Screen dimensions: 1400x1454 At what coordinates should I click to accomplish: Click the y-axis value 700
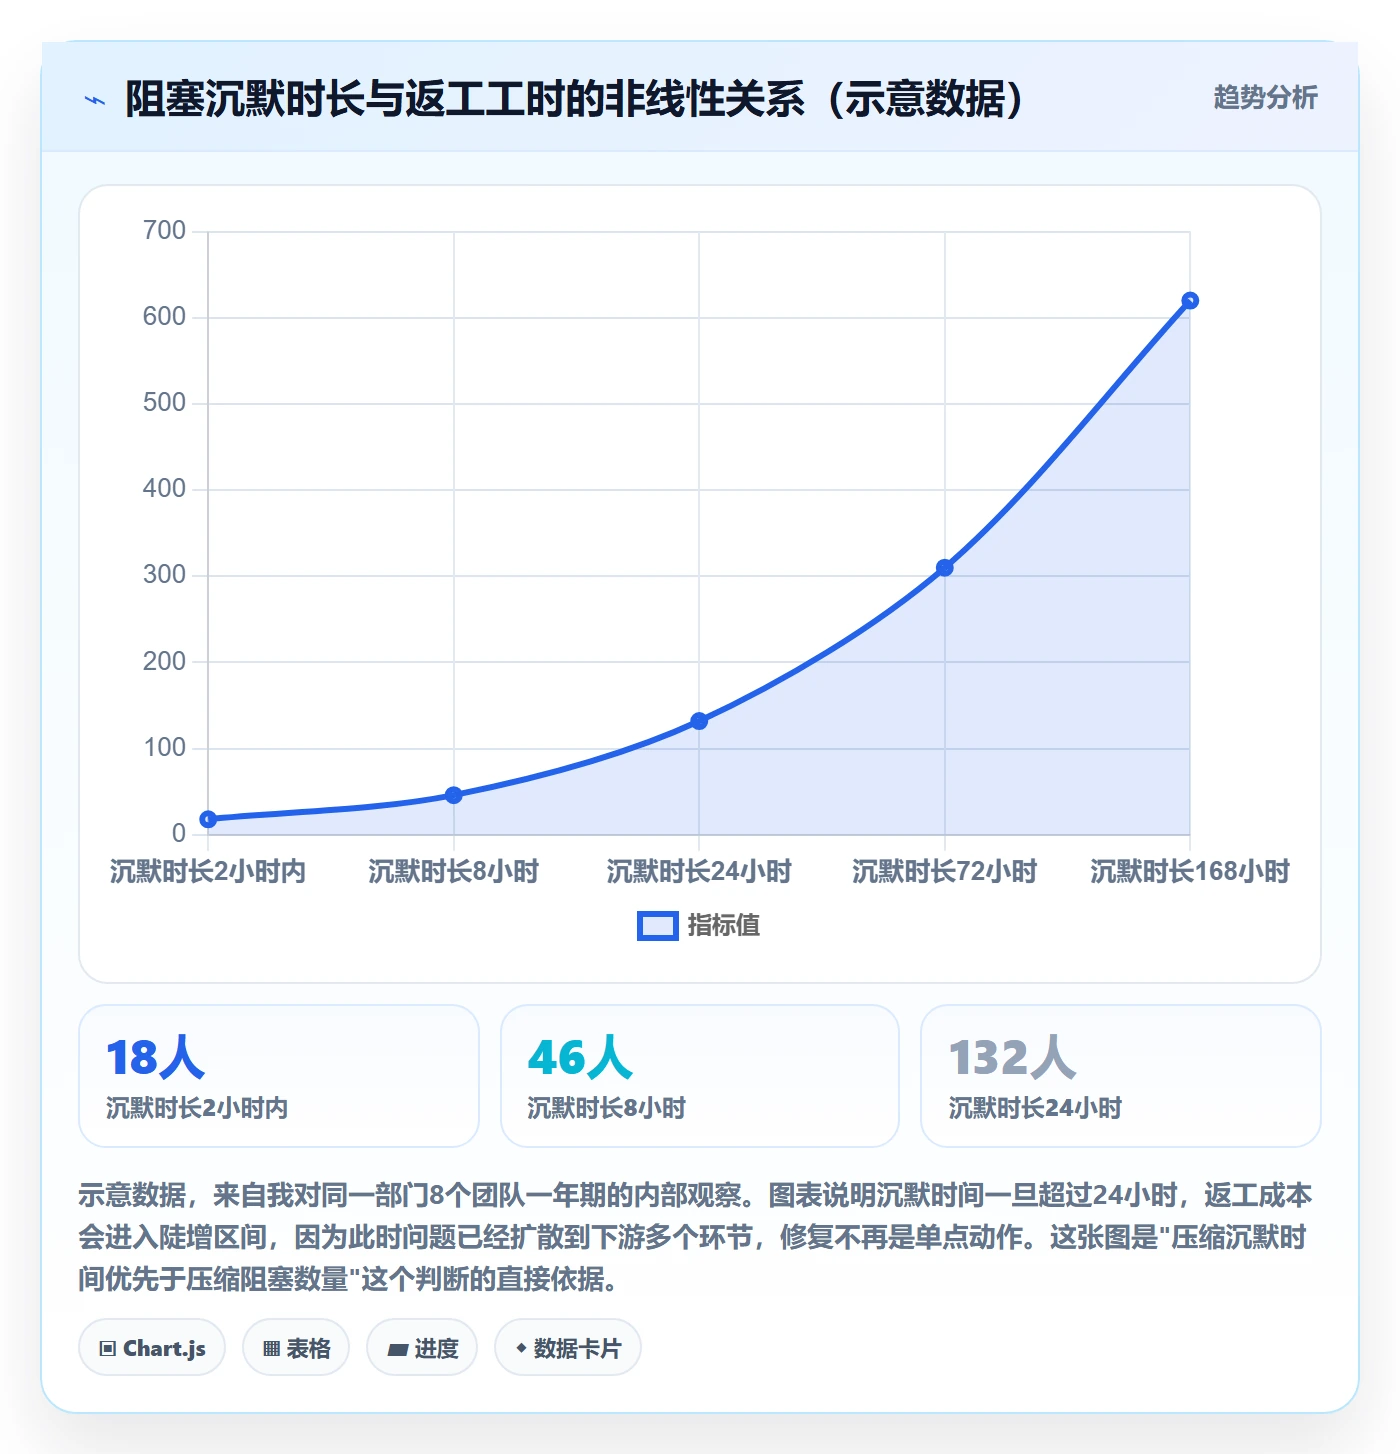pyautogui.click(x=164, y=231)
